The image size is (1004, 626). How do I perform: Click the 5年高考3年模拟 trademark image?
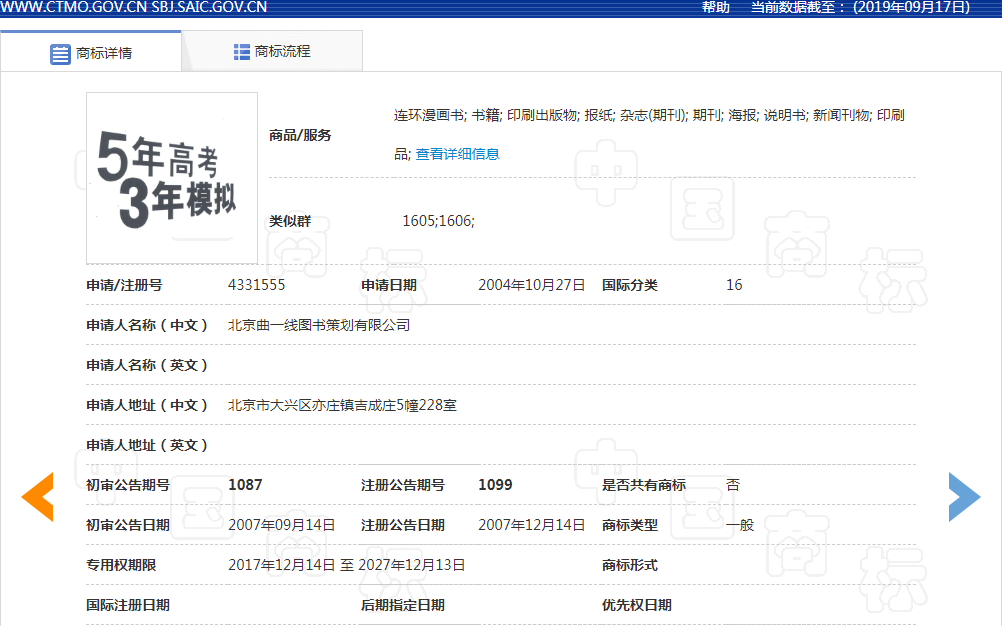pyautogui.click(x=172, y=178)
